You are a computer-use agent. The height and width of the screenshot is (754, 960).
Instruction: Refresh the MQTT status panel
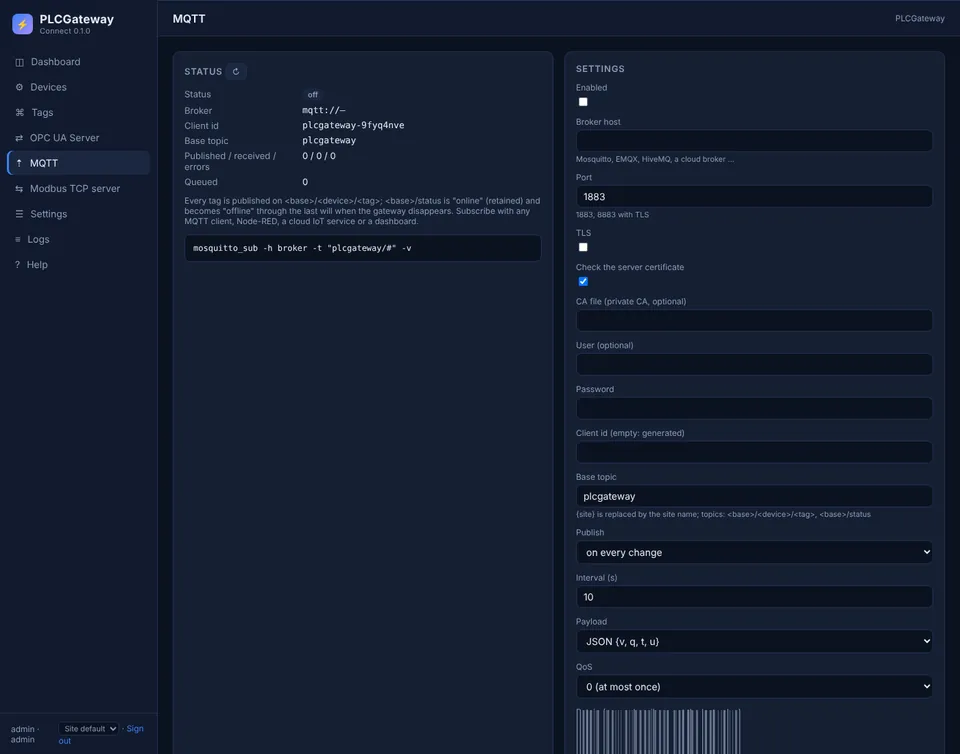coord(236,72)
